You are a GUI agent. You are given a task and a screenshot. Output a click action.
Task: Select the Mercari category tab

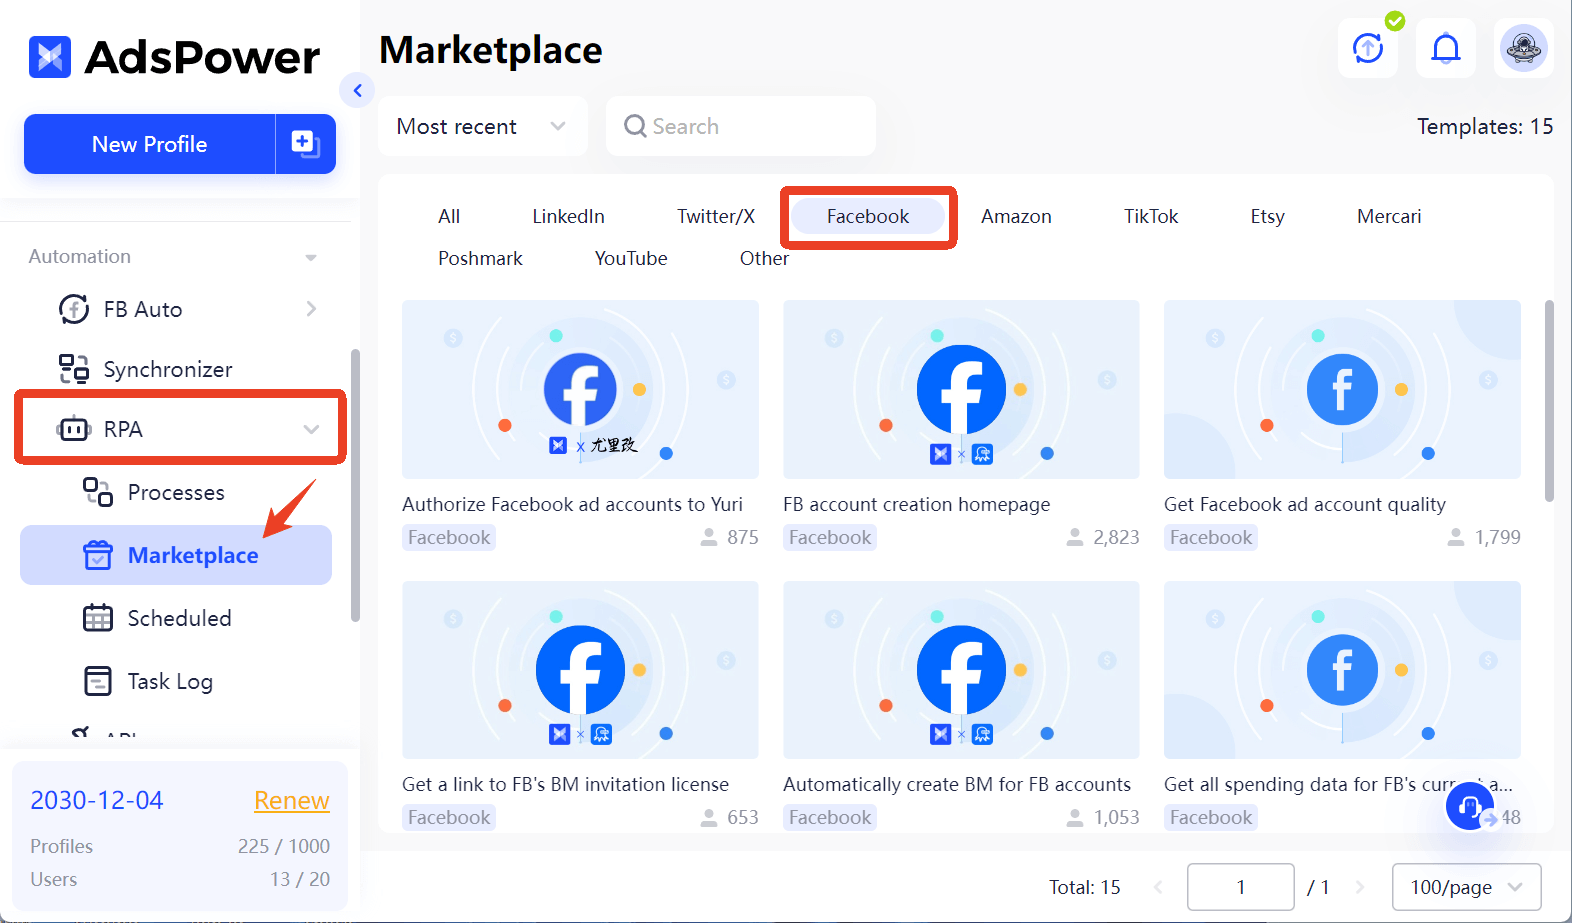click(1389, 216)
